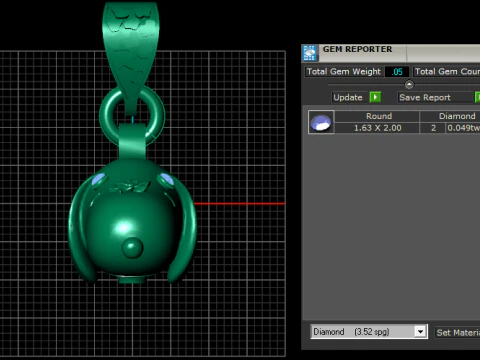This screenshot has width=480, height=360.
Task: Click the Set Material button
Action: coord(458,332)
